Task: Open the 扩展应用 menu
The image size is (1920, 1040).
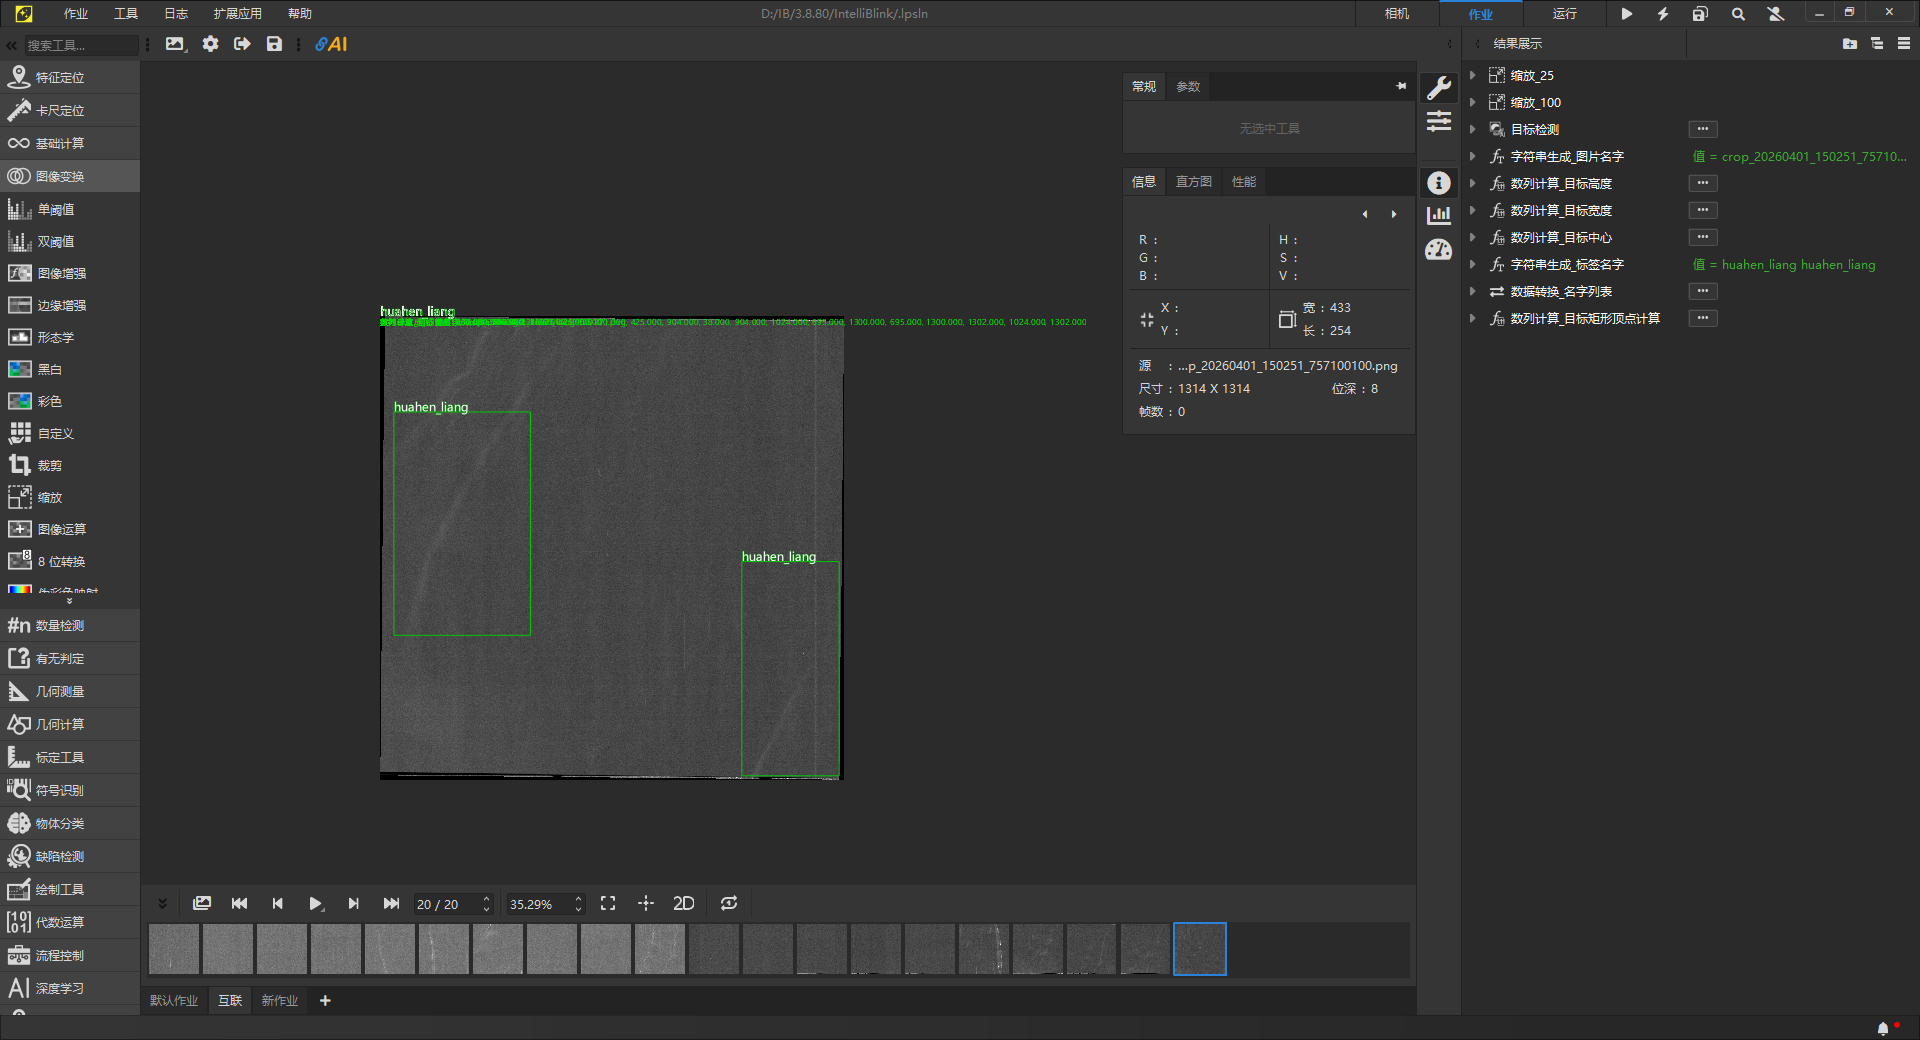Action: (237, 14)
